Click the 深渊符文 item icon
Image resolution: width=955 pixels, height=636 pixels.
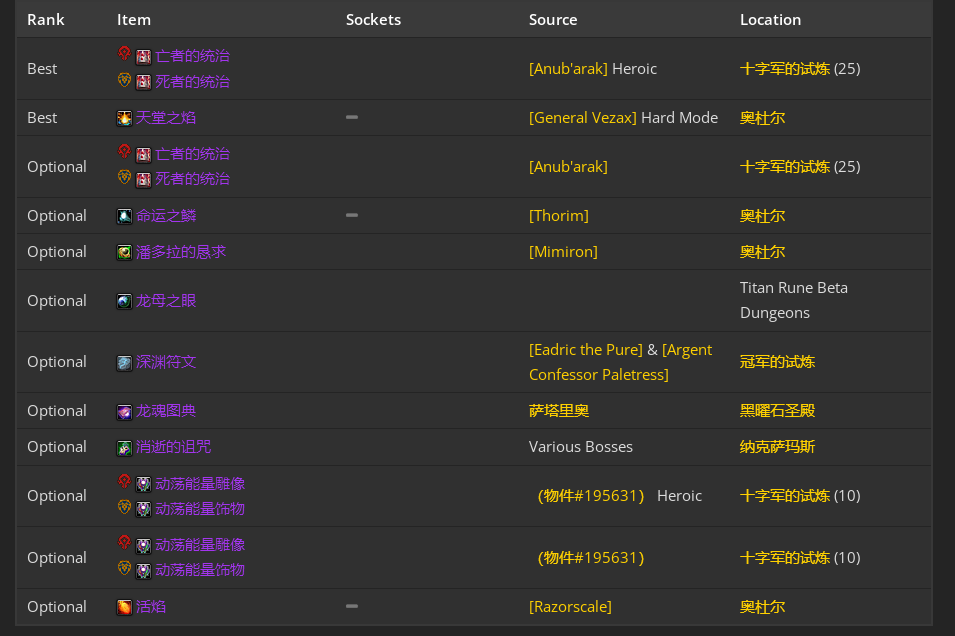(124, 363)
